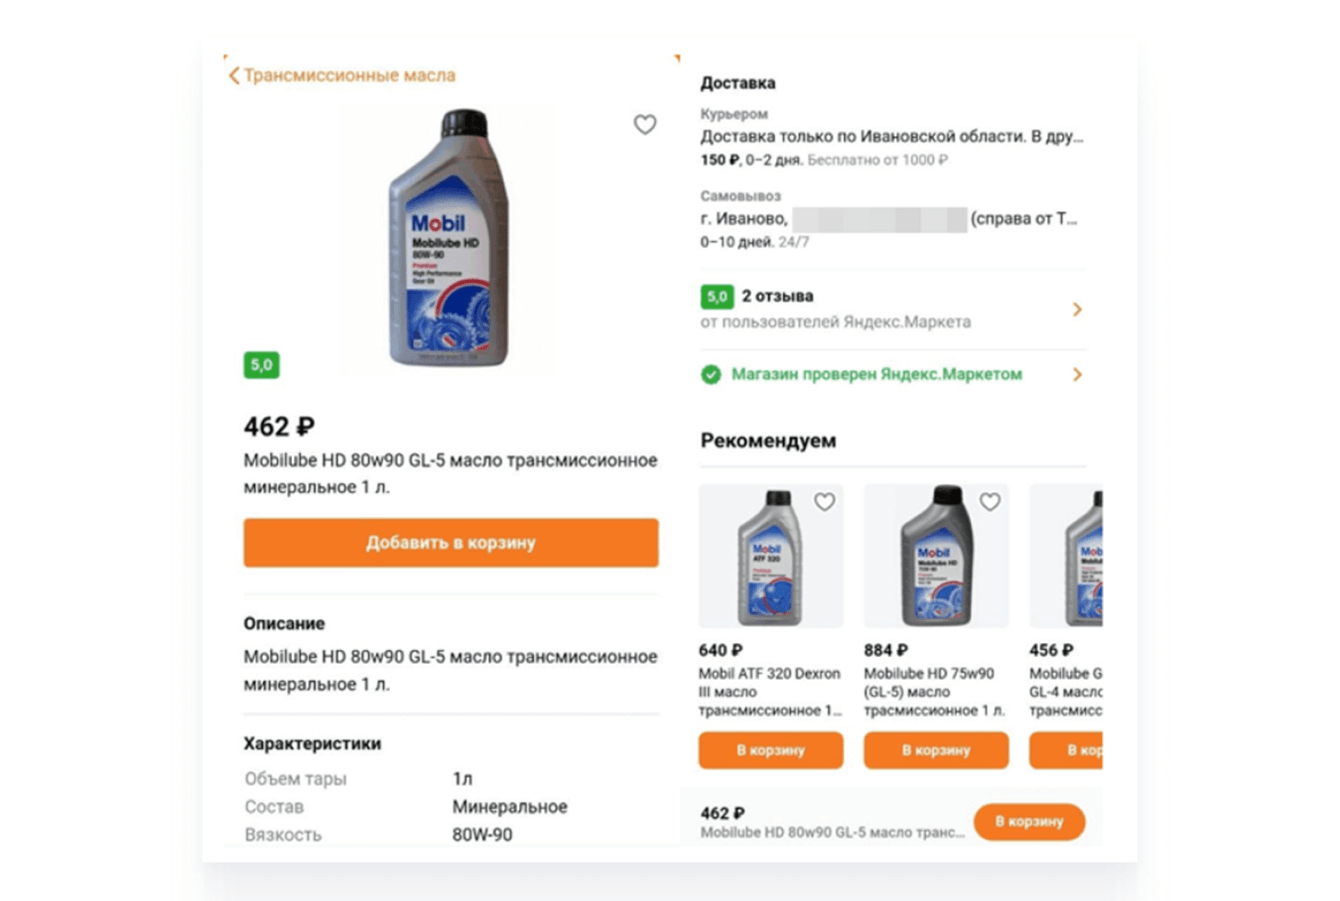Expand the 2 отзыва reviews chevron

pos(1077,309)
